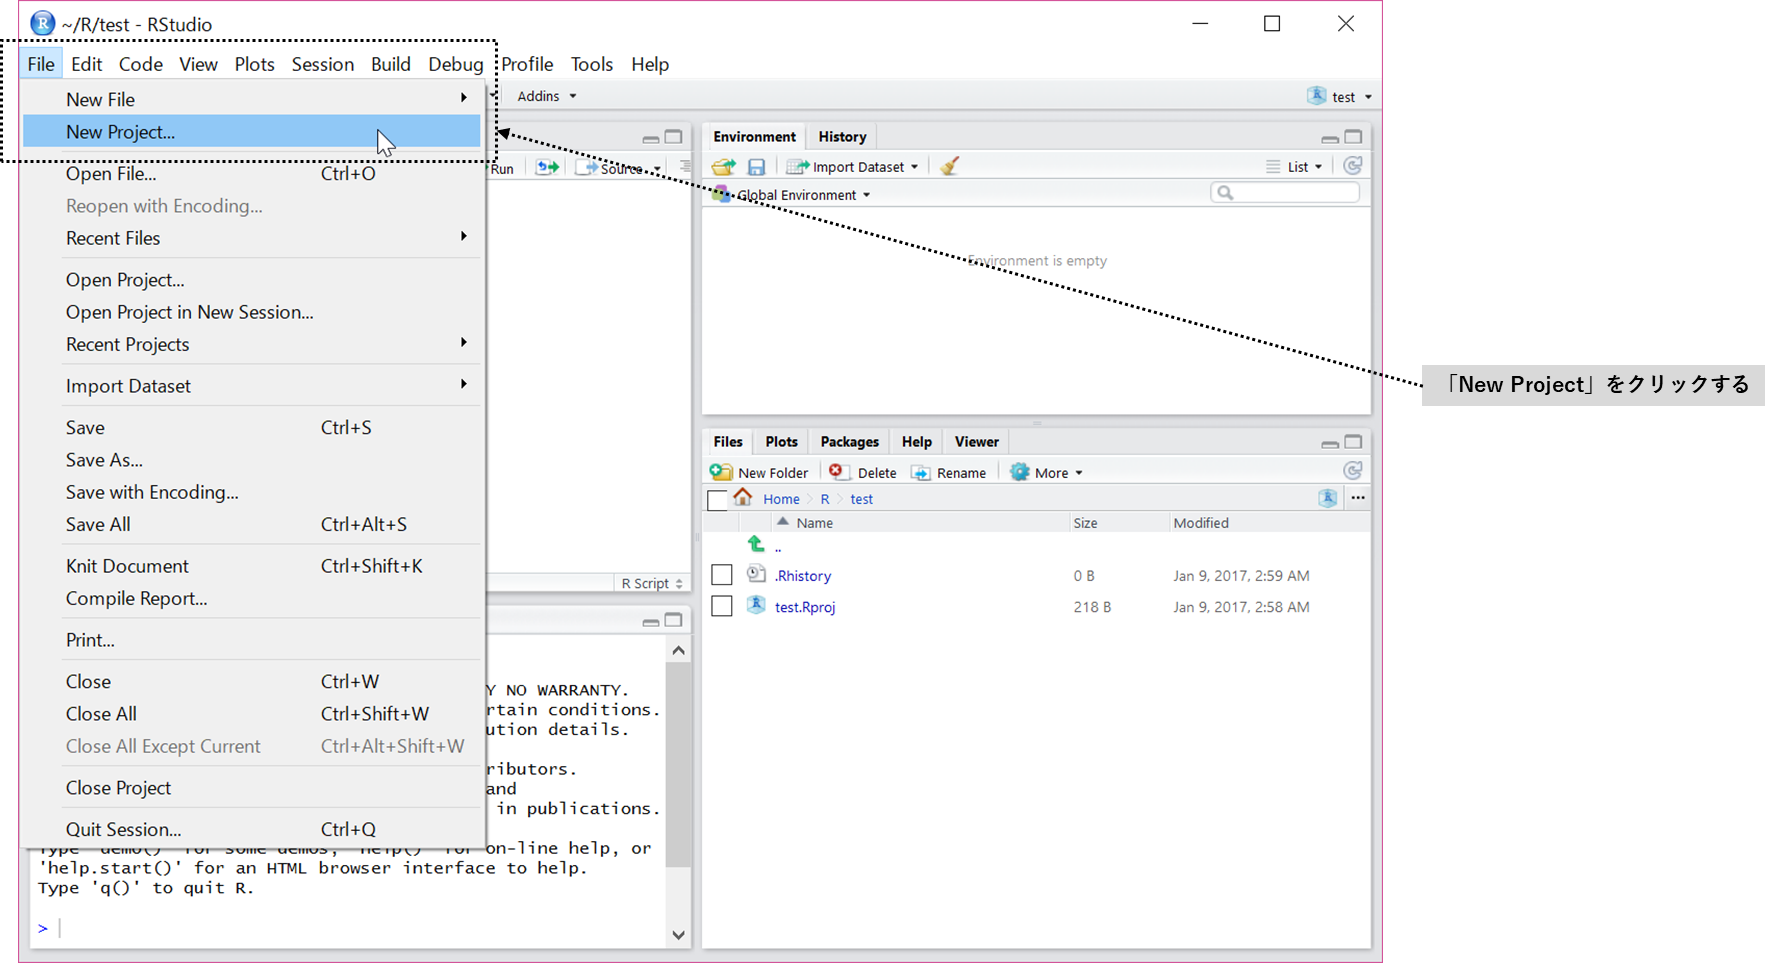Go to Home directory via house icon

click(742, 498)
